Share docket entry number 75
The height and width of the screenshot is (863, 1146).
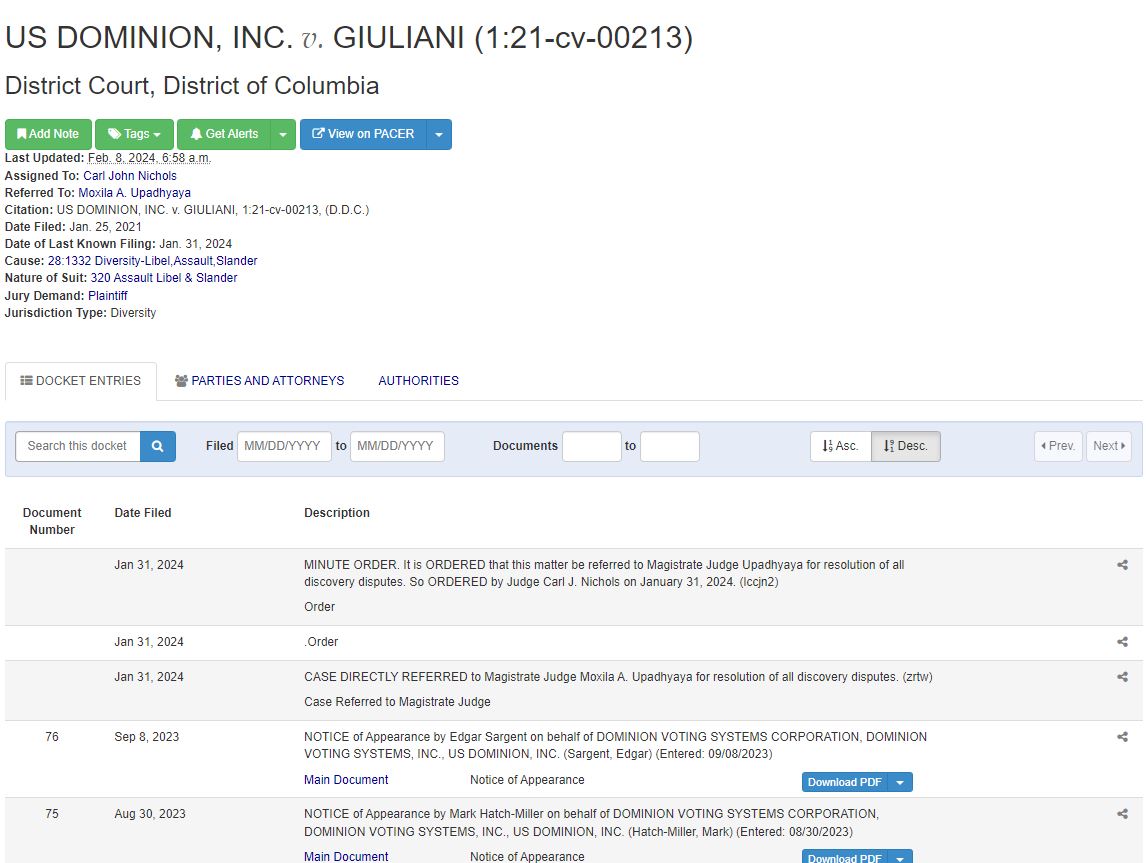point(1122,814)
